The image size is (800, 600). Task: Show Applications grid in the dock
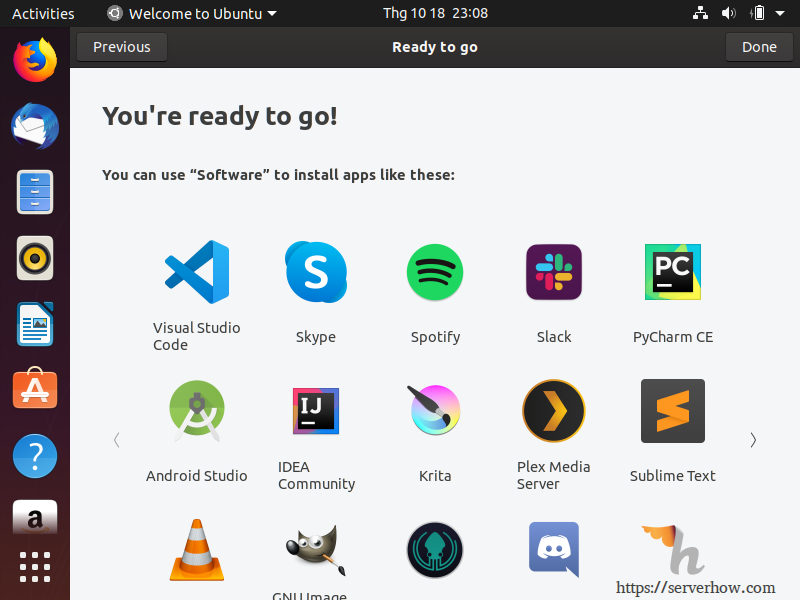(x=35, y=567)
